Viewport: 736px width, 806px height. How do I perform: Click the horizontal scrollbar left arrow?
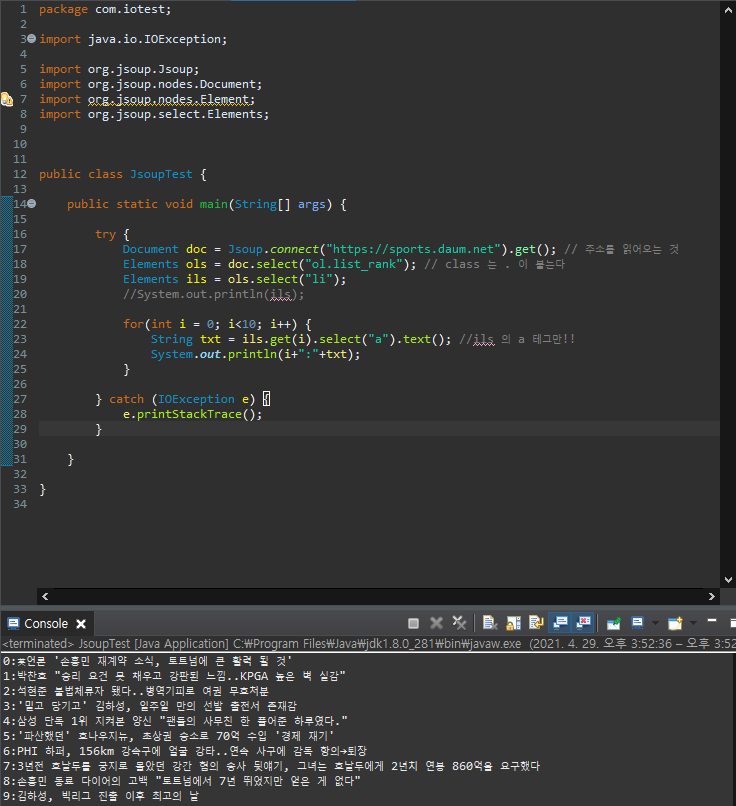pos(45,596)
